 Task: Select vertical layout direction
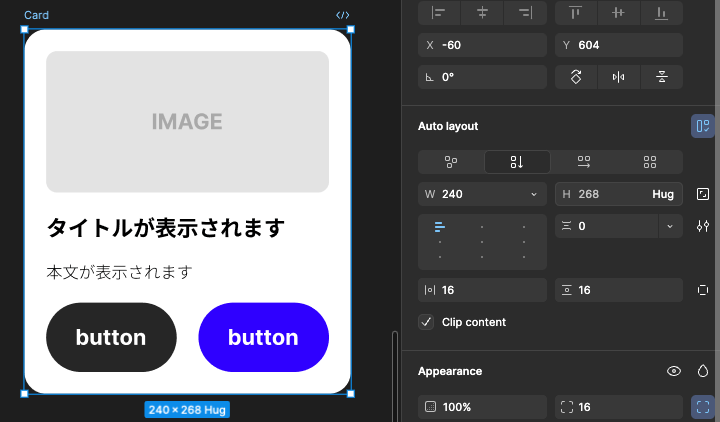tap(517, 162)
